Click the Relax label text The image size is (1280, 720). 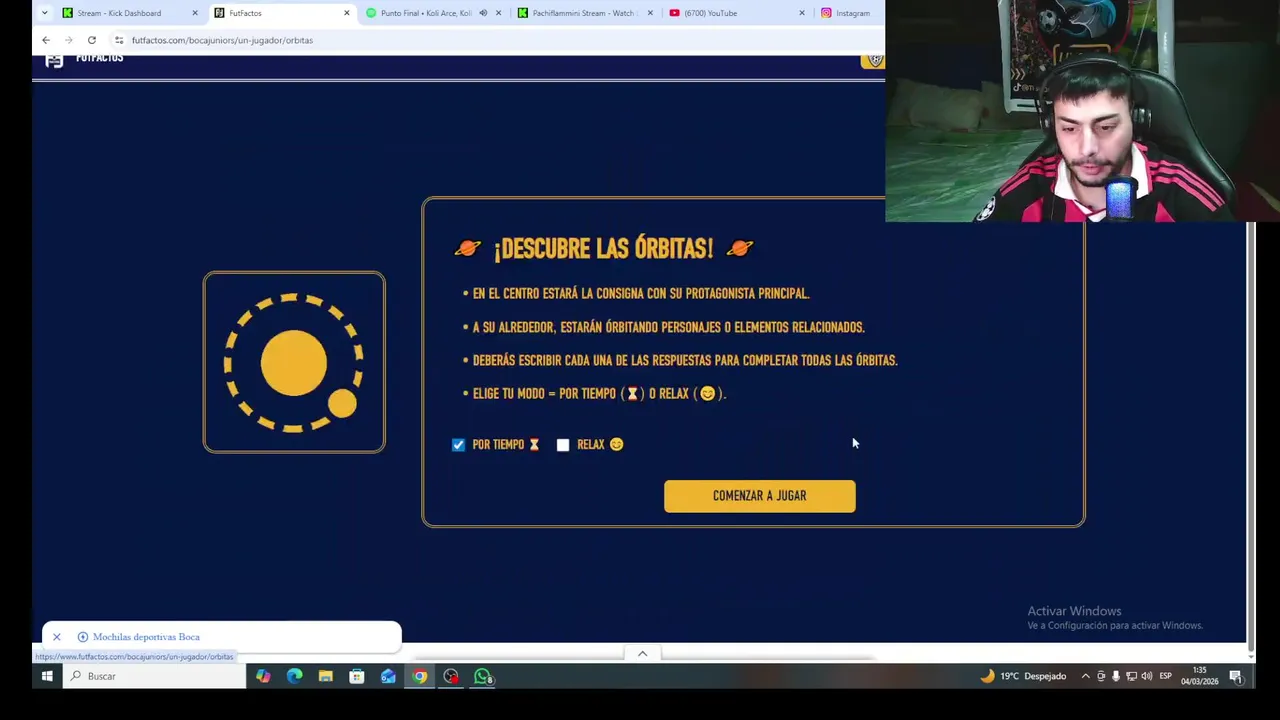[591, 445]
